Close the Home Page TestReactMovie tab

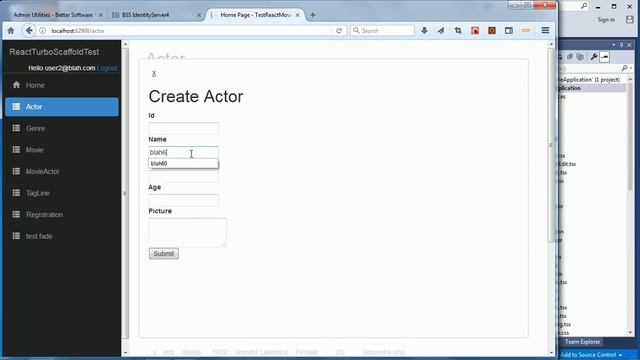298,15
